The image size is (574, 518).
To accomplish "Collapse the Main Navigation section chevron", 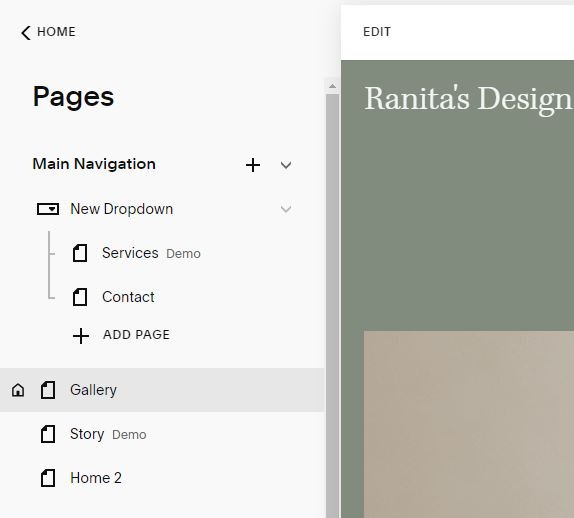I will [286, 165].
